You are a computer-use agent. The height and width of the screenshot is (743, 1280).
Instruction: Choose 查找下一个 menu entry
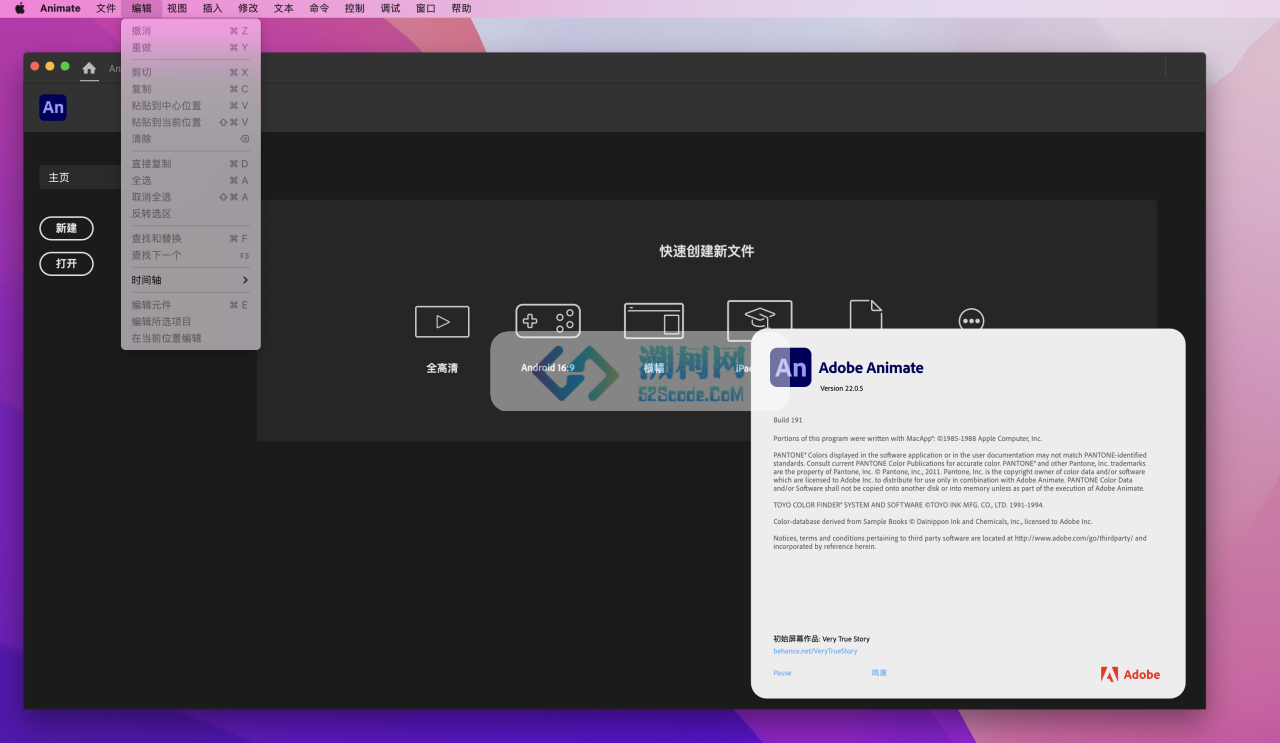(190, 255)
